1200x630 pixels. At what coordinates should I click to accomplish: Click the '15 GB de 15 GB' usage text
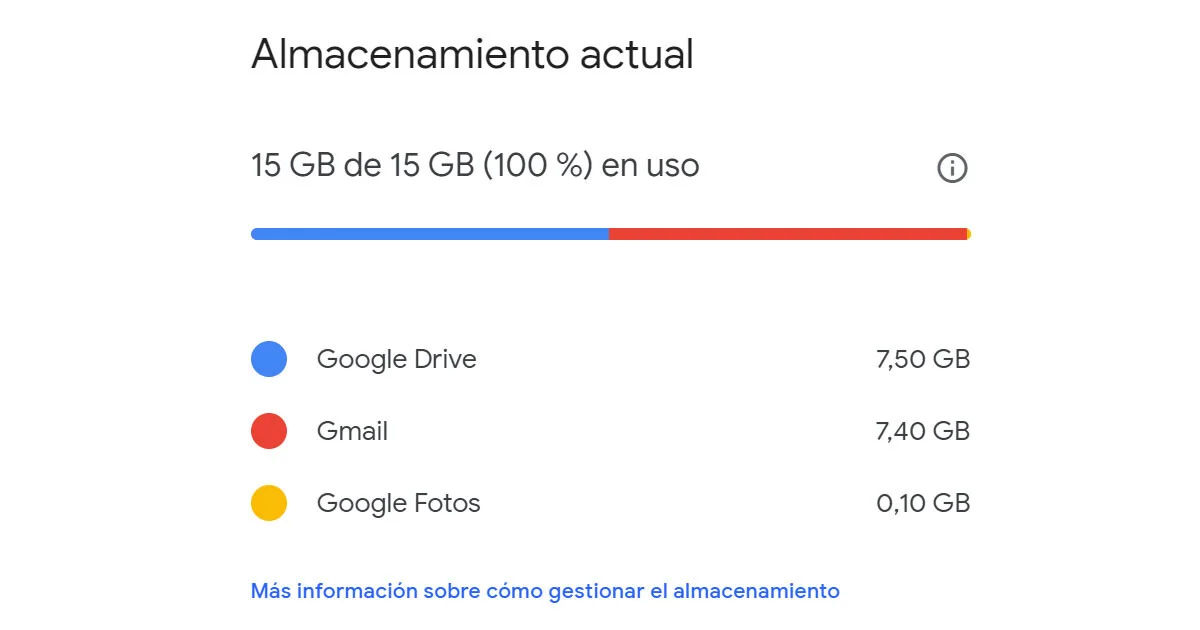475,166
